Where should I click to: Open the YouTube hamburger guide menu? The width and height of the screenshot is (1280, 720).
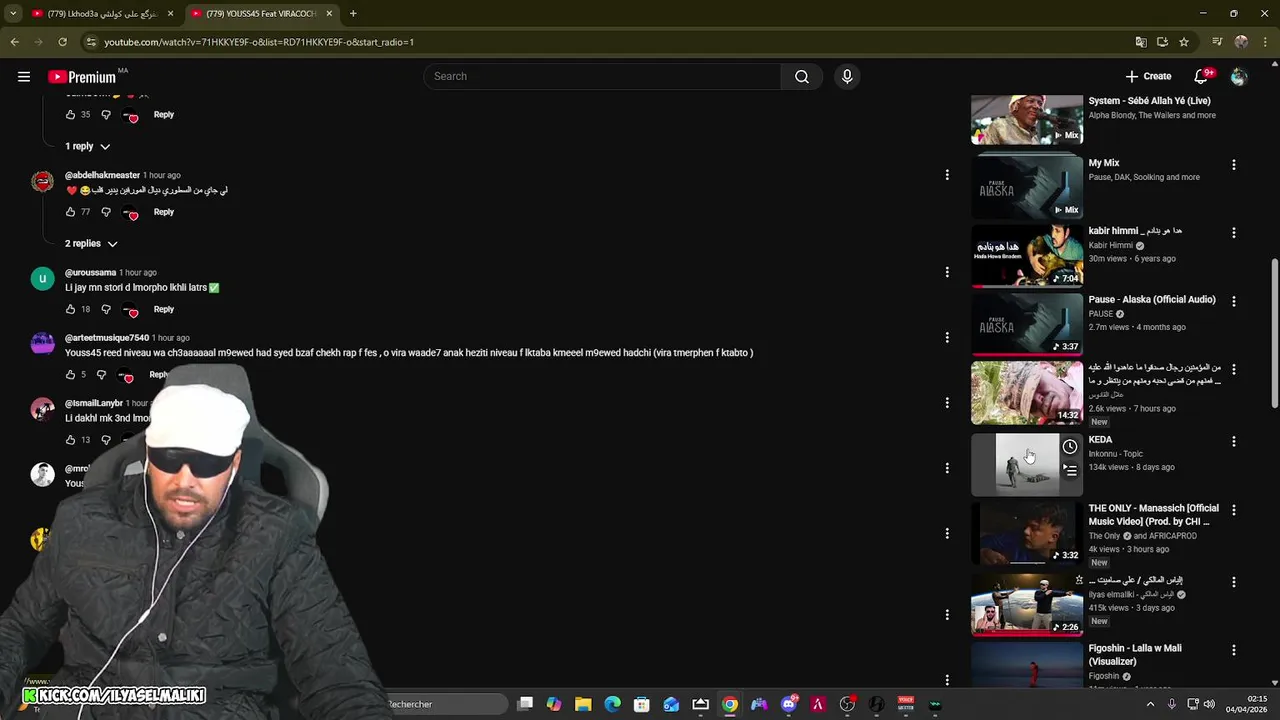24,76
